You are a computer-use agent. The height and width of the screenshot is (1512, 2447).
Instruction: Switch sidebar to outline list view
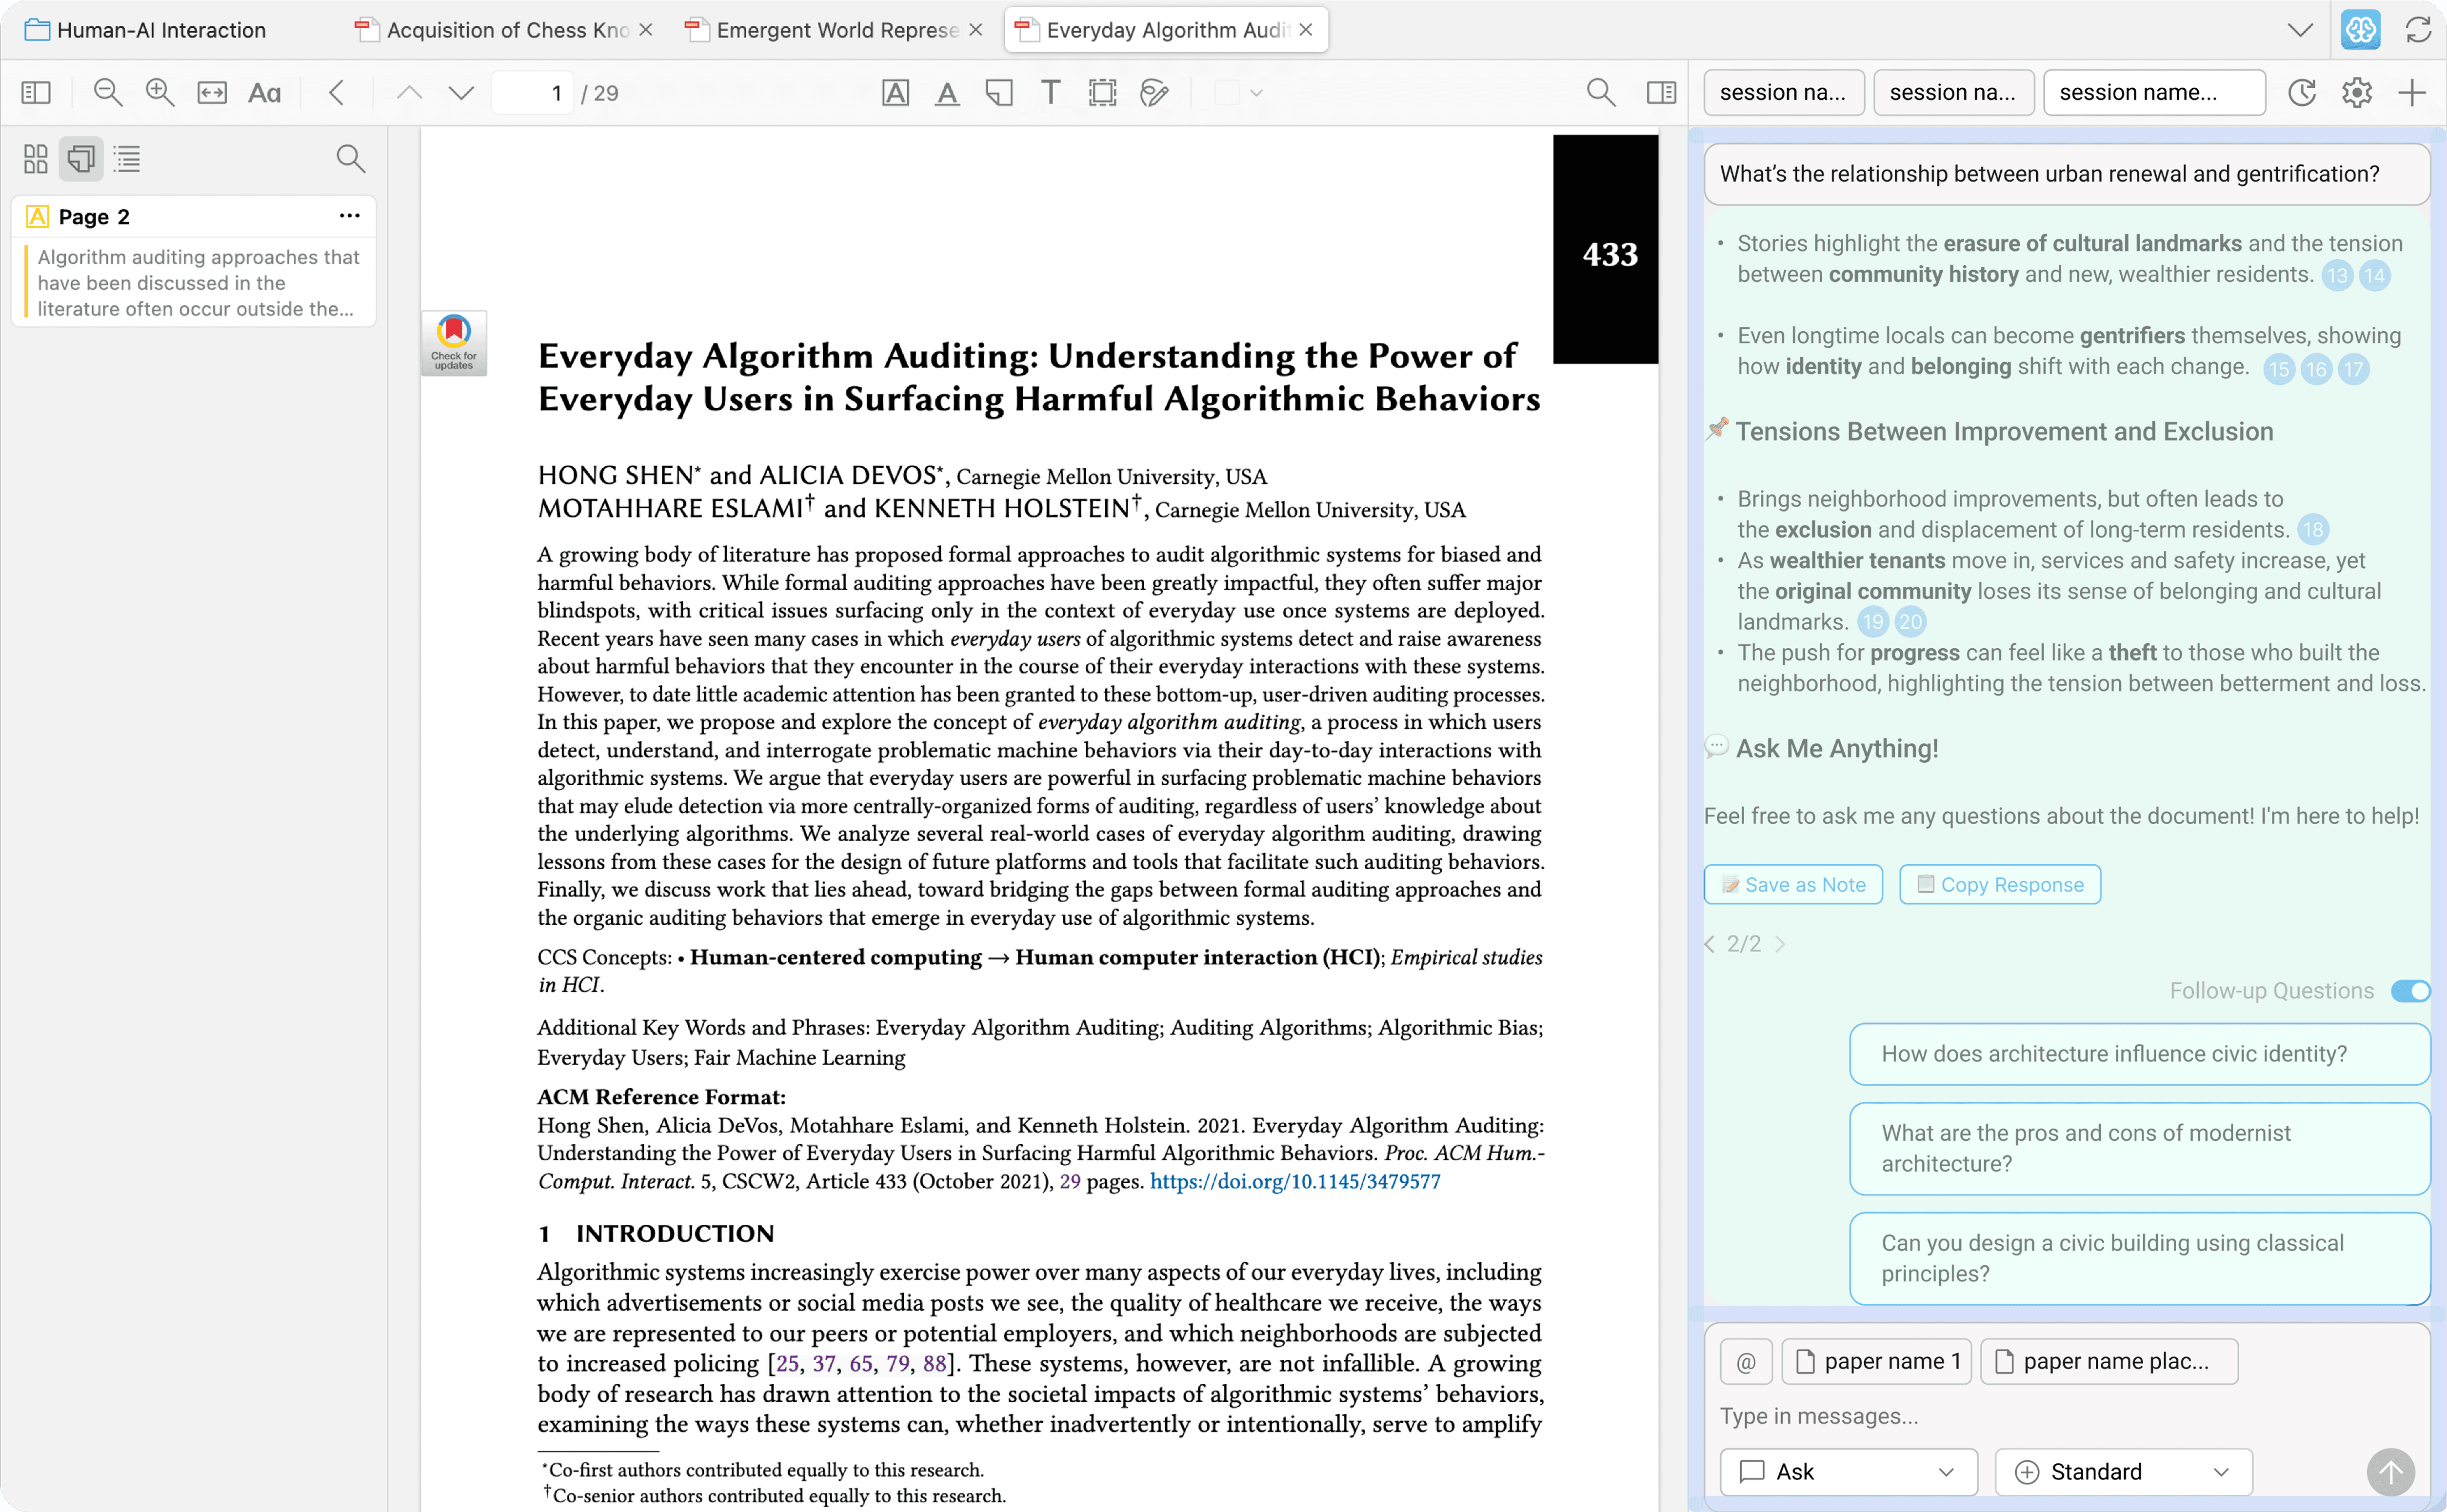click(127, 158)
